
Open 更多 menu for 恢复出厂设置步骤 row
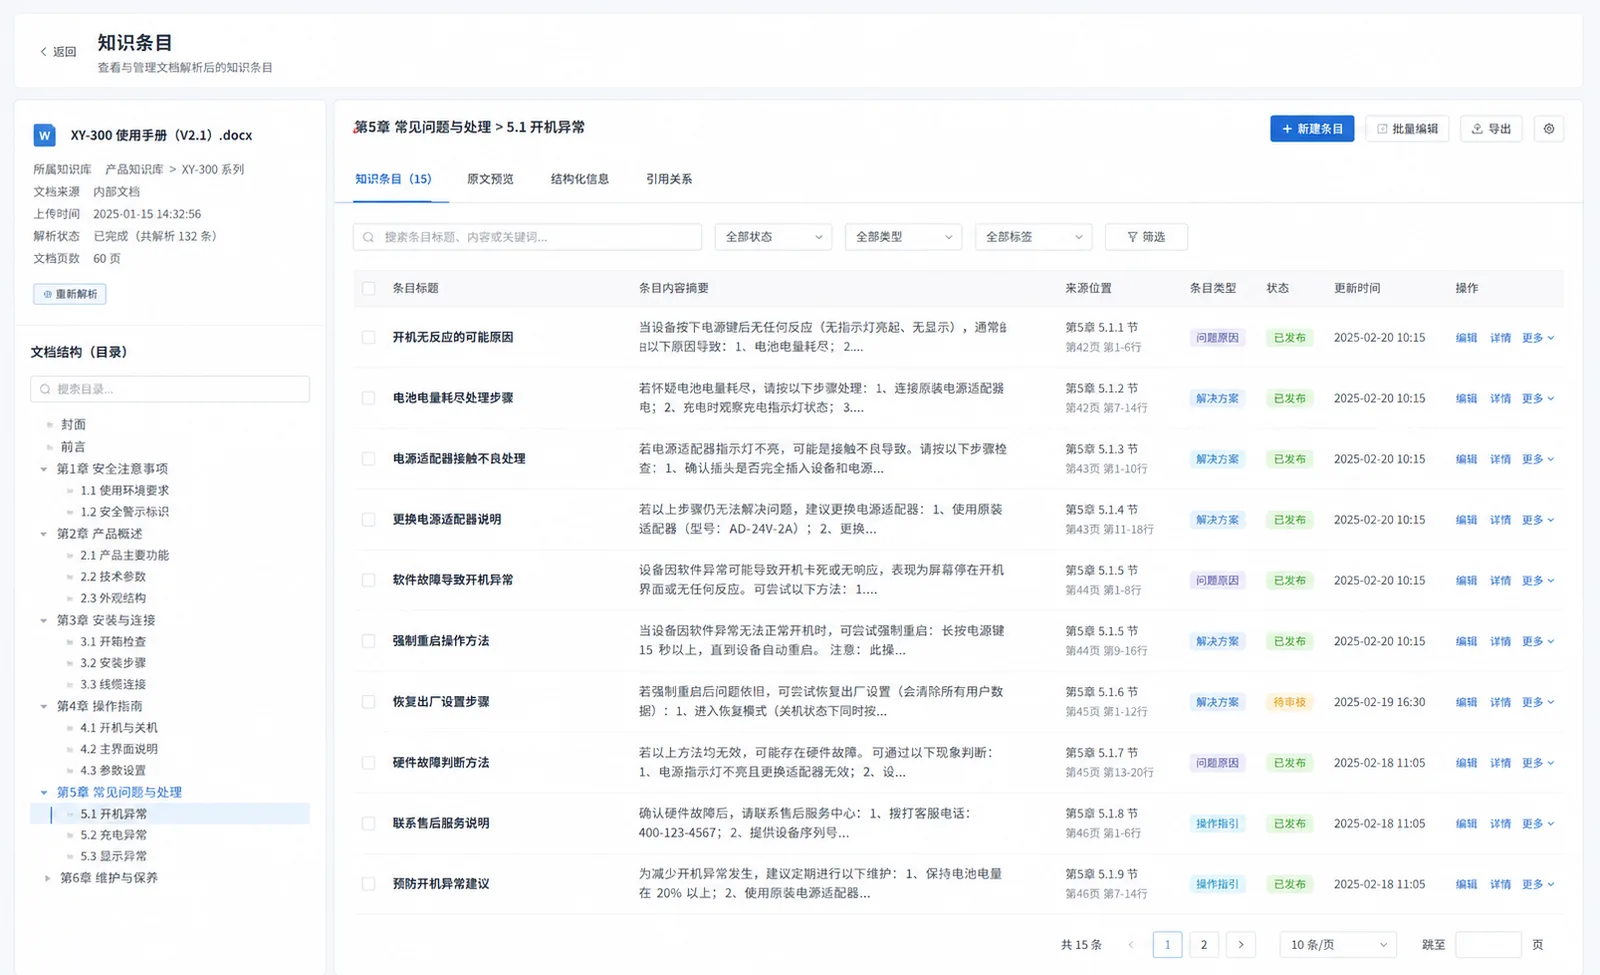click(x=1538, y=702)
